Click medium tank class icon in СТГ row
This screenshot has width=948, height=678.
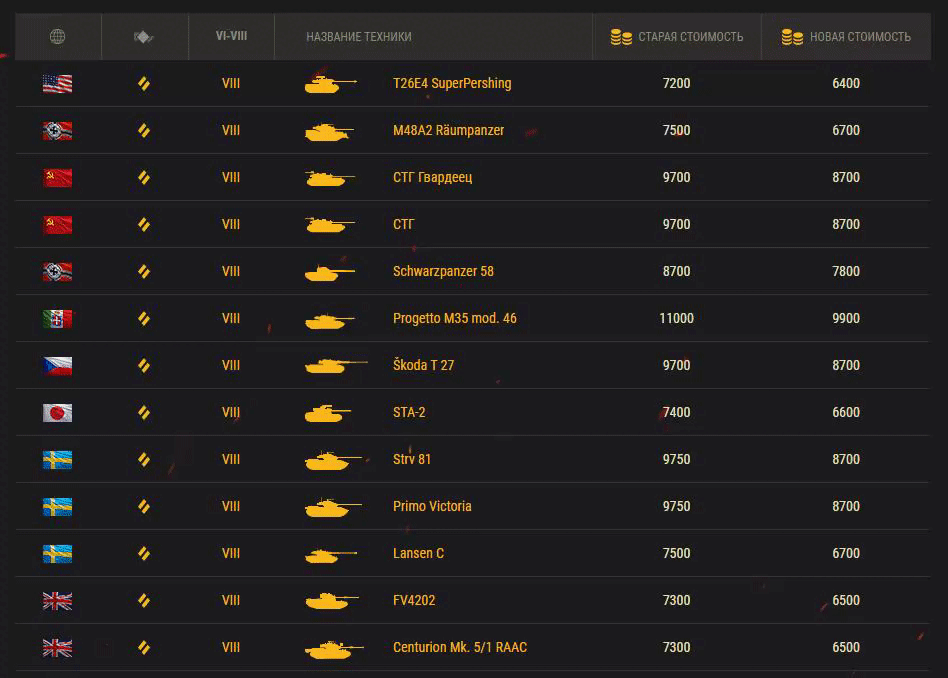[x=144, y=224]
